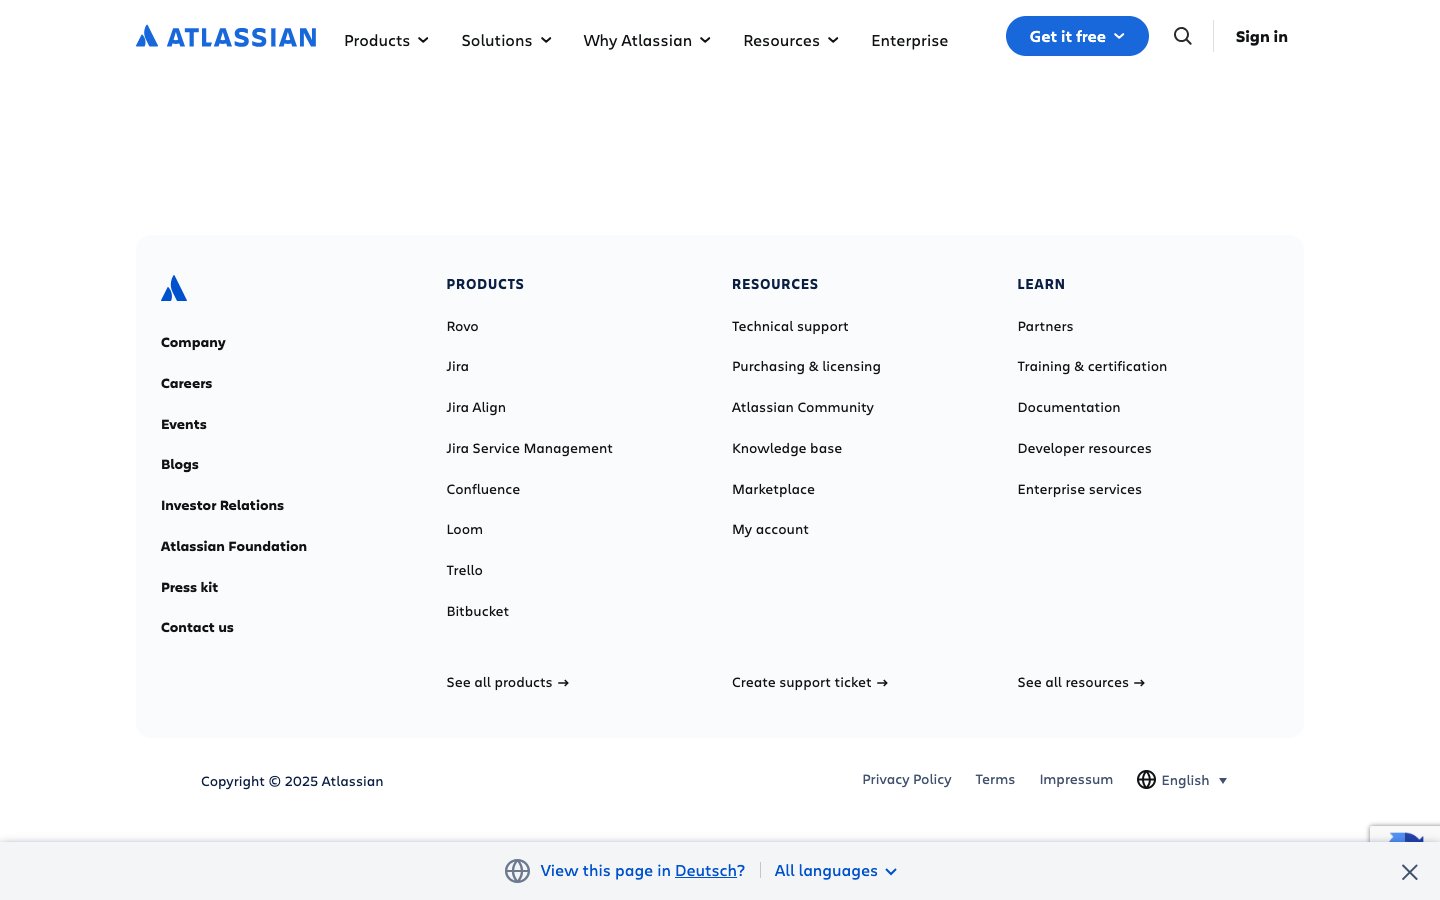
Task: Open the Jira Service Management link
Action: [x=529, y=448]
